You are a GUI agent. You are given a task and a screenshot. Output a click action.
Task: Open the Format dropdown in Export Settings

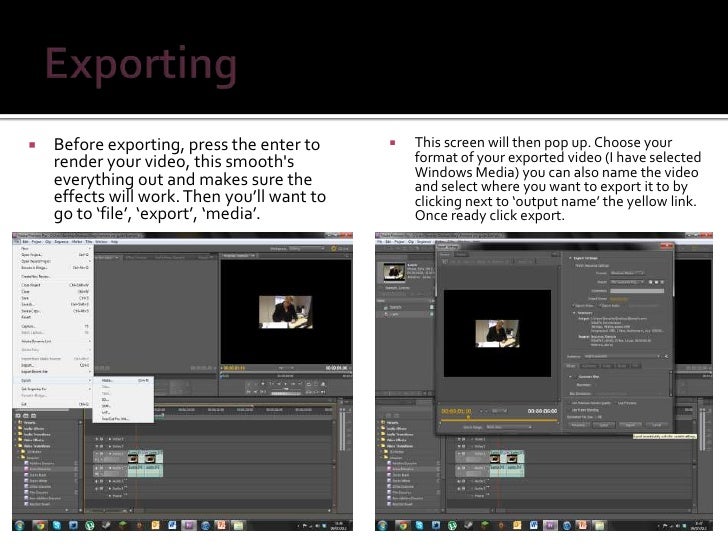627,273
